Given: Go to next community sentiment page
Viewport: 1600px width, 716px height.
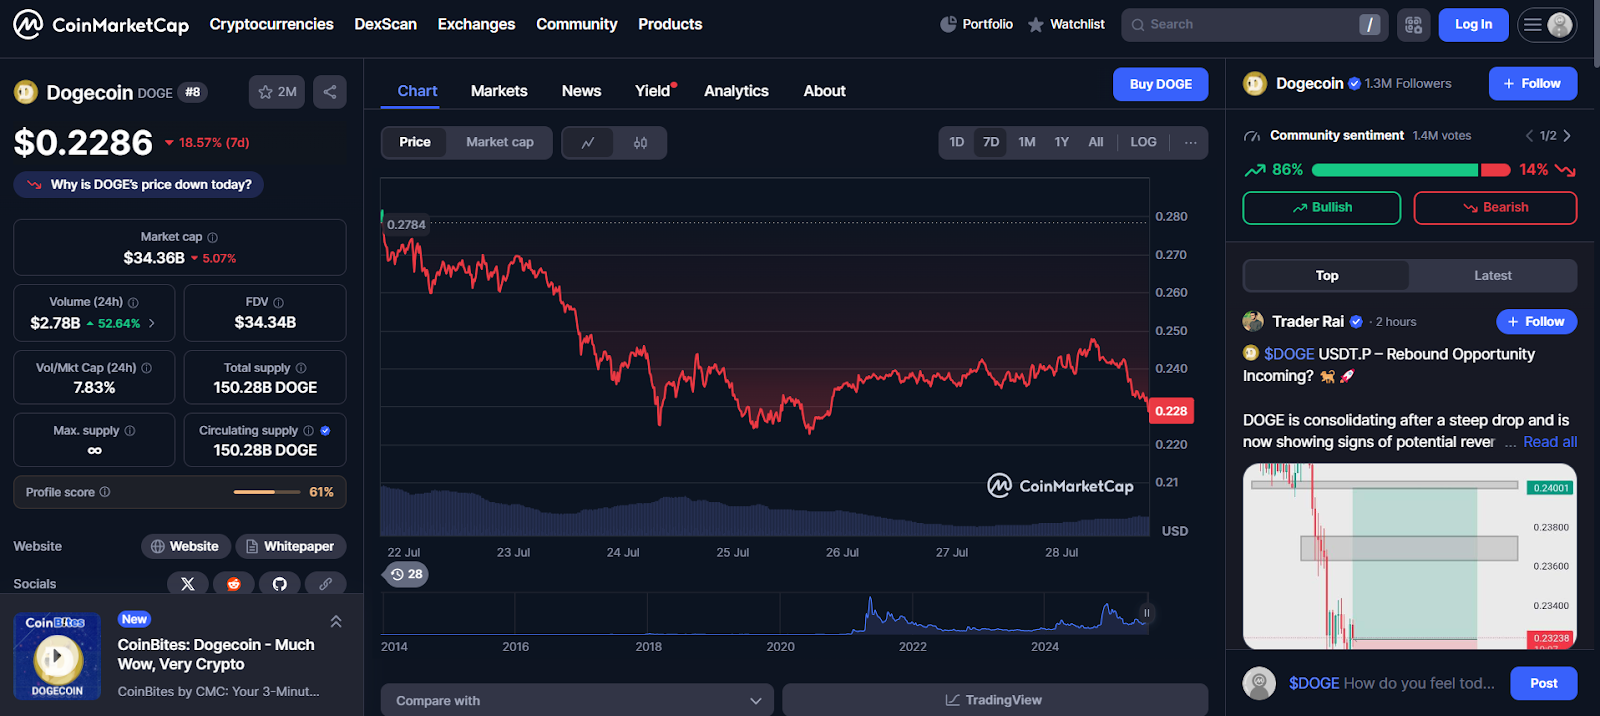Looking at the screenshot, I should [x=1567, y=136].
